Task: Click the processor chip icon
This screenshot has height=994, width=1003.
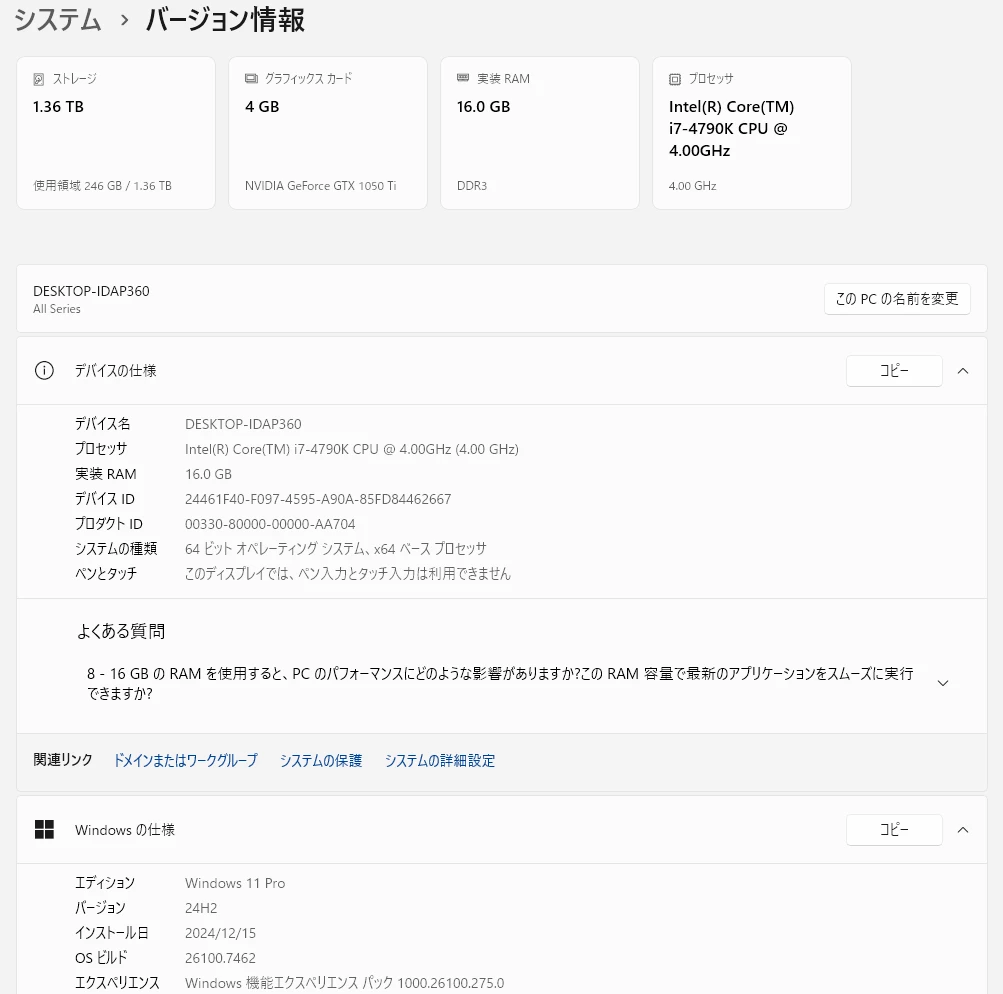Action: point(675,79)
